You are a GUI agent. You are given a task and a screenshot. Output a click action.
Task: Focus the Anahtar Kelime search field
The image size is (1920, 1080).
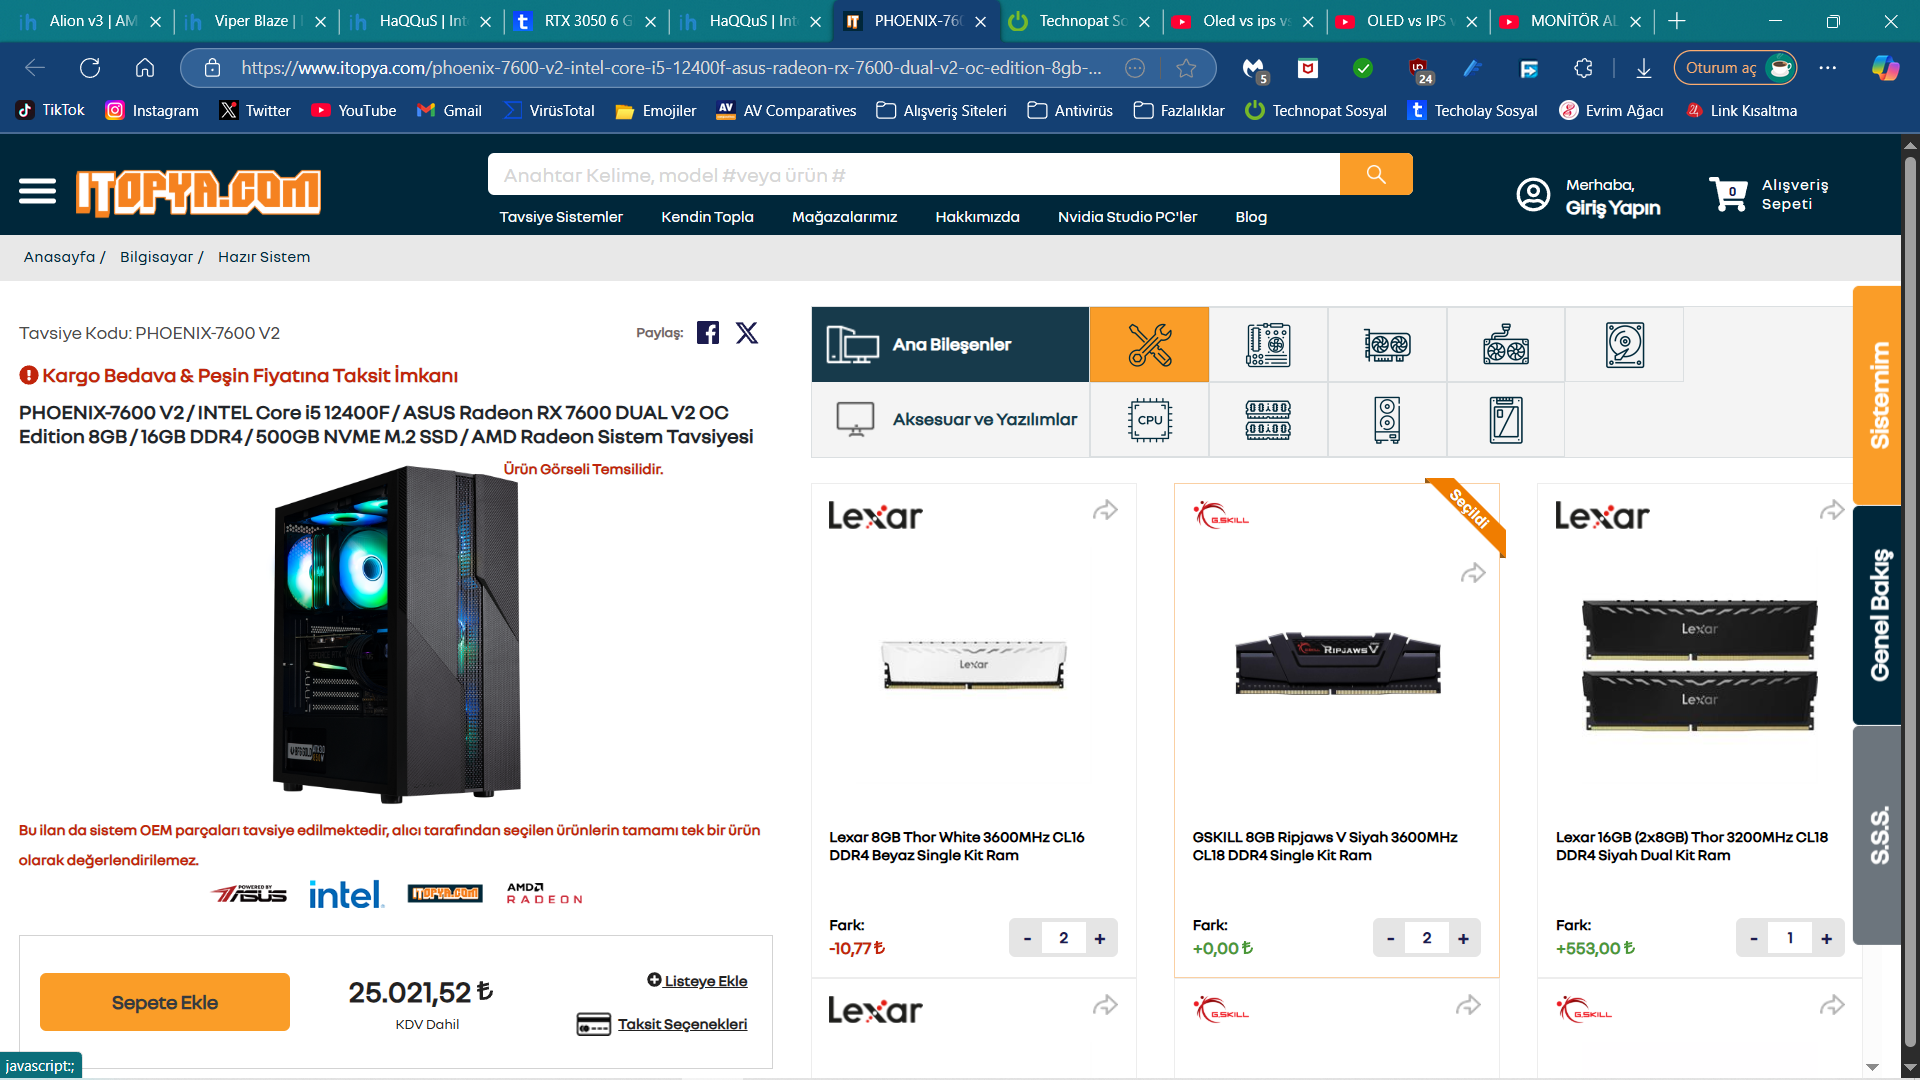914,175
